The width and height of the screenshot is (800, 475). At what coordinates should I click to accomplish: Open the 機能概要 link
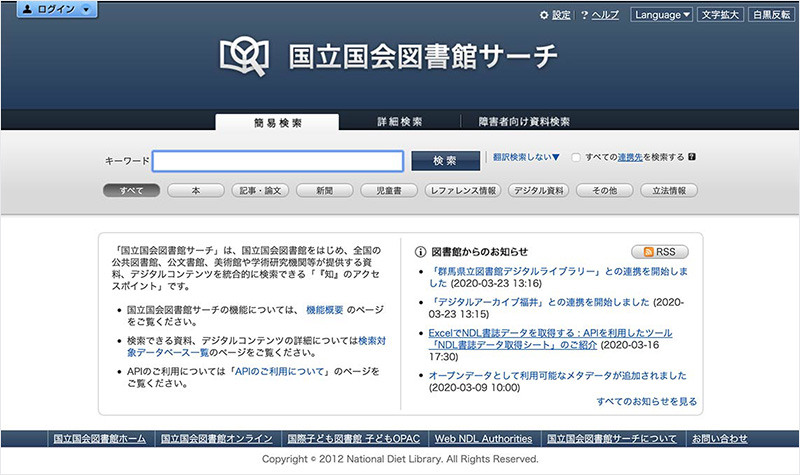(x=324, y=310)
